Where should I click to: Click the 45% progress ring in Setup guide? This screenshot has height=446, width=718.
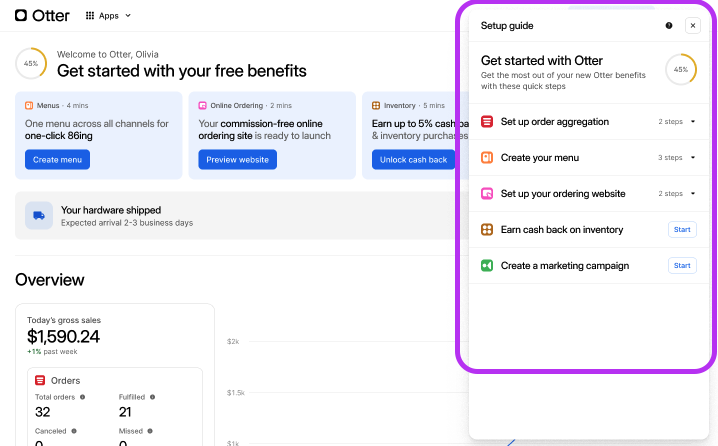(x=681, y=70)
